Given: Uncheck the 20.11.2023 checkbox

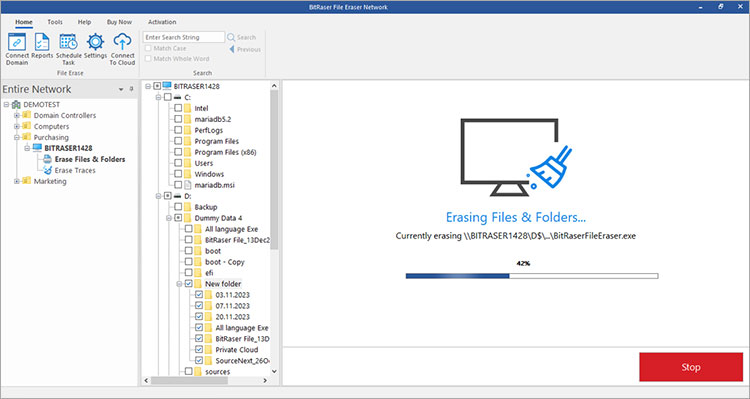Looking at the screenshot, I should 199,317.
